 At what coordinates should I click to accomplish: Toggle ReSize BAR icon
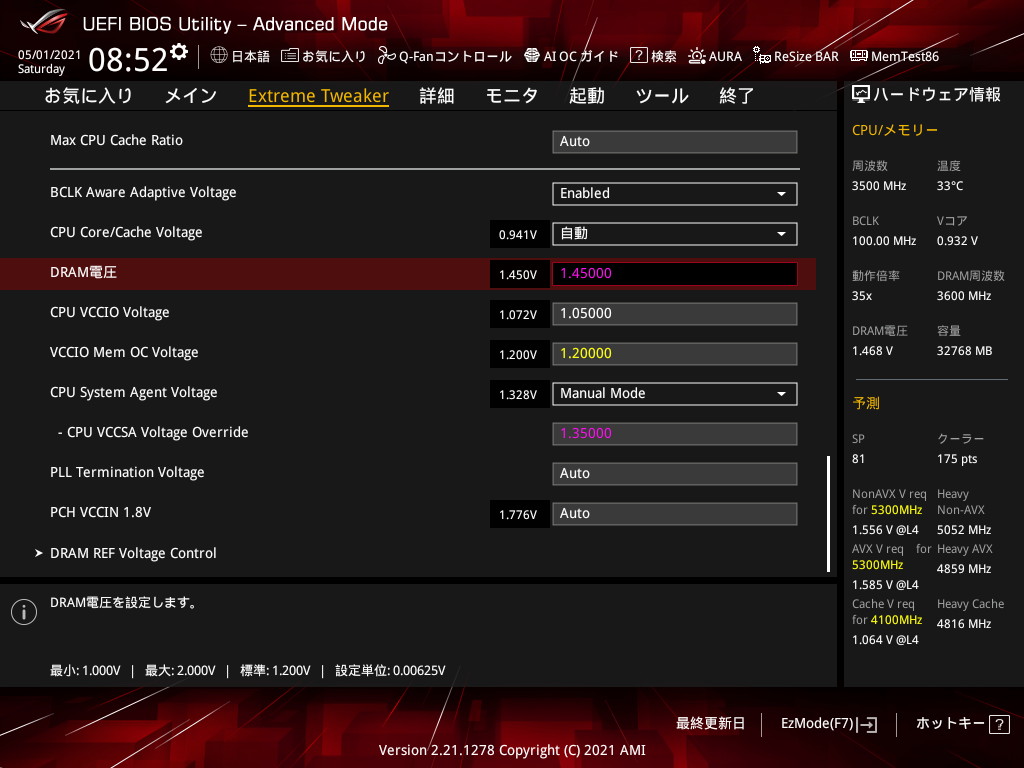point(761,56)
